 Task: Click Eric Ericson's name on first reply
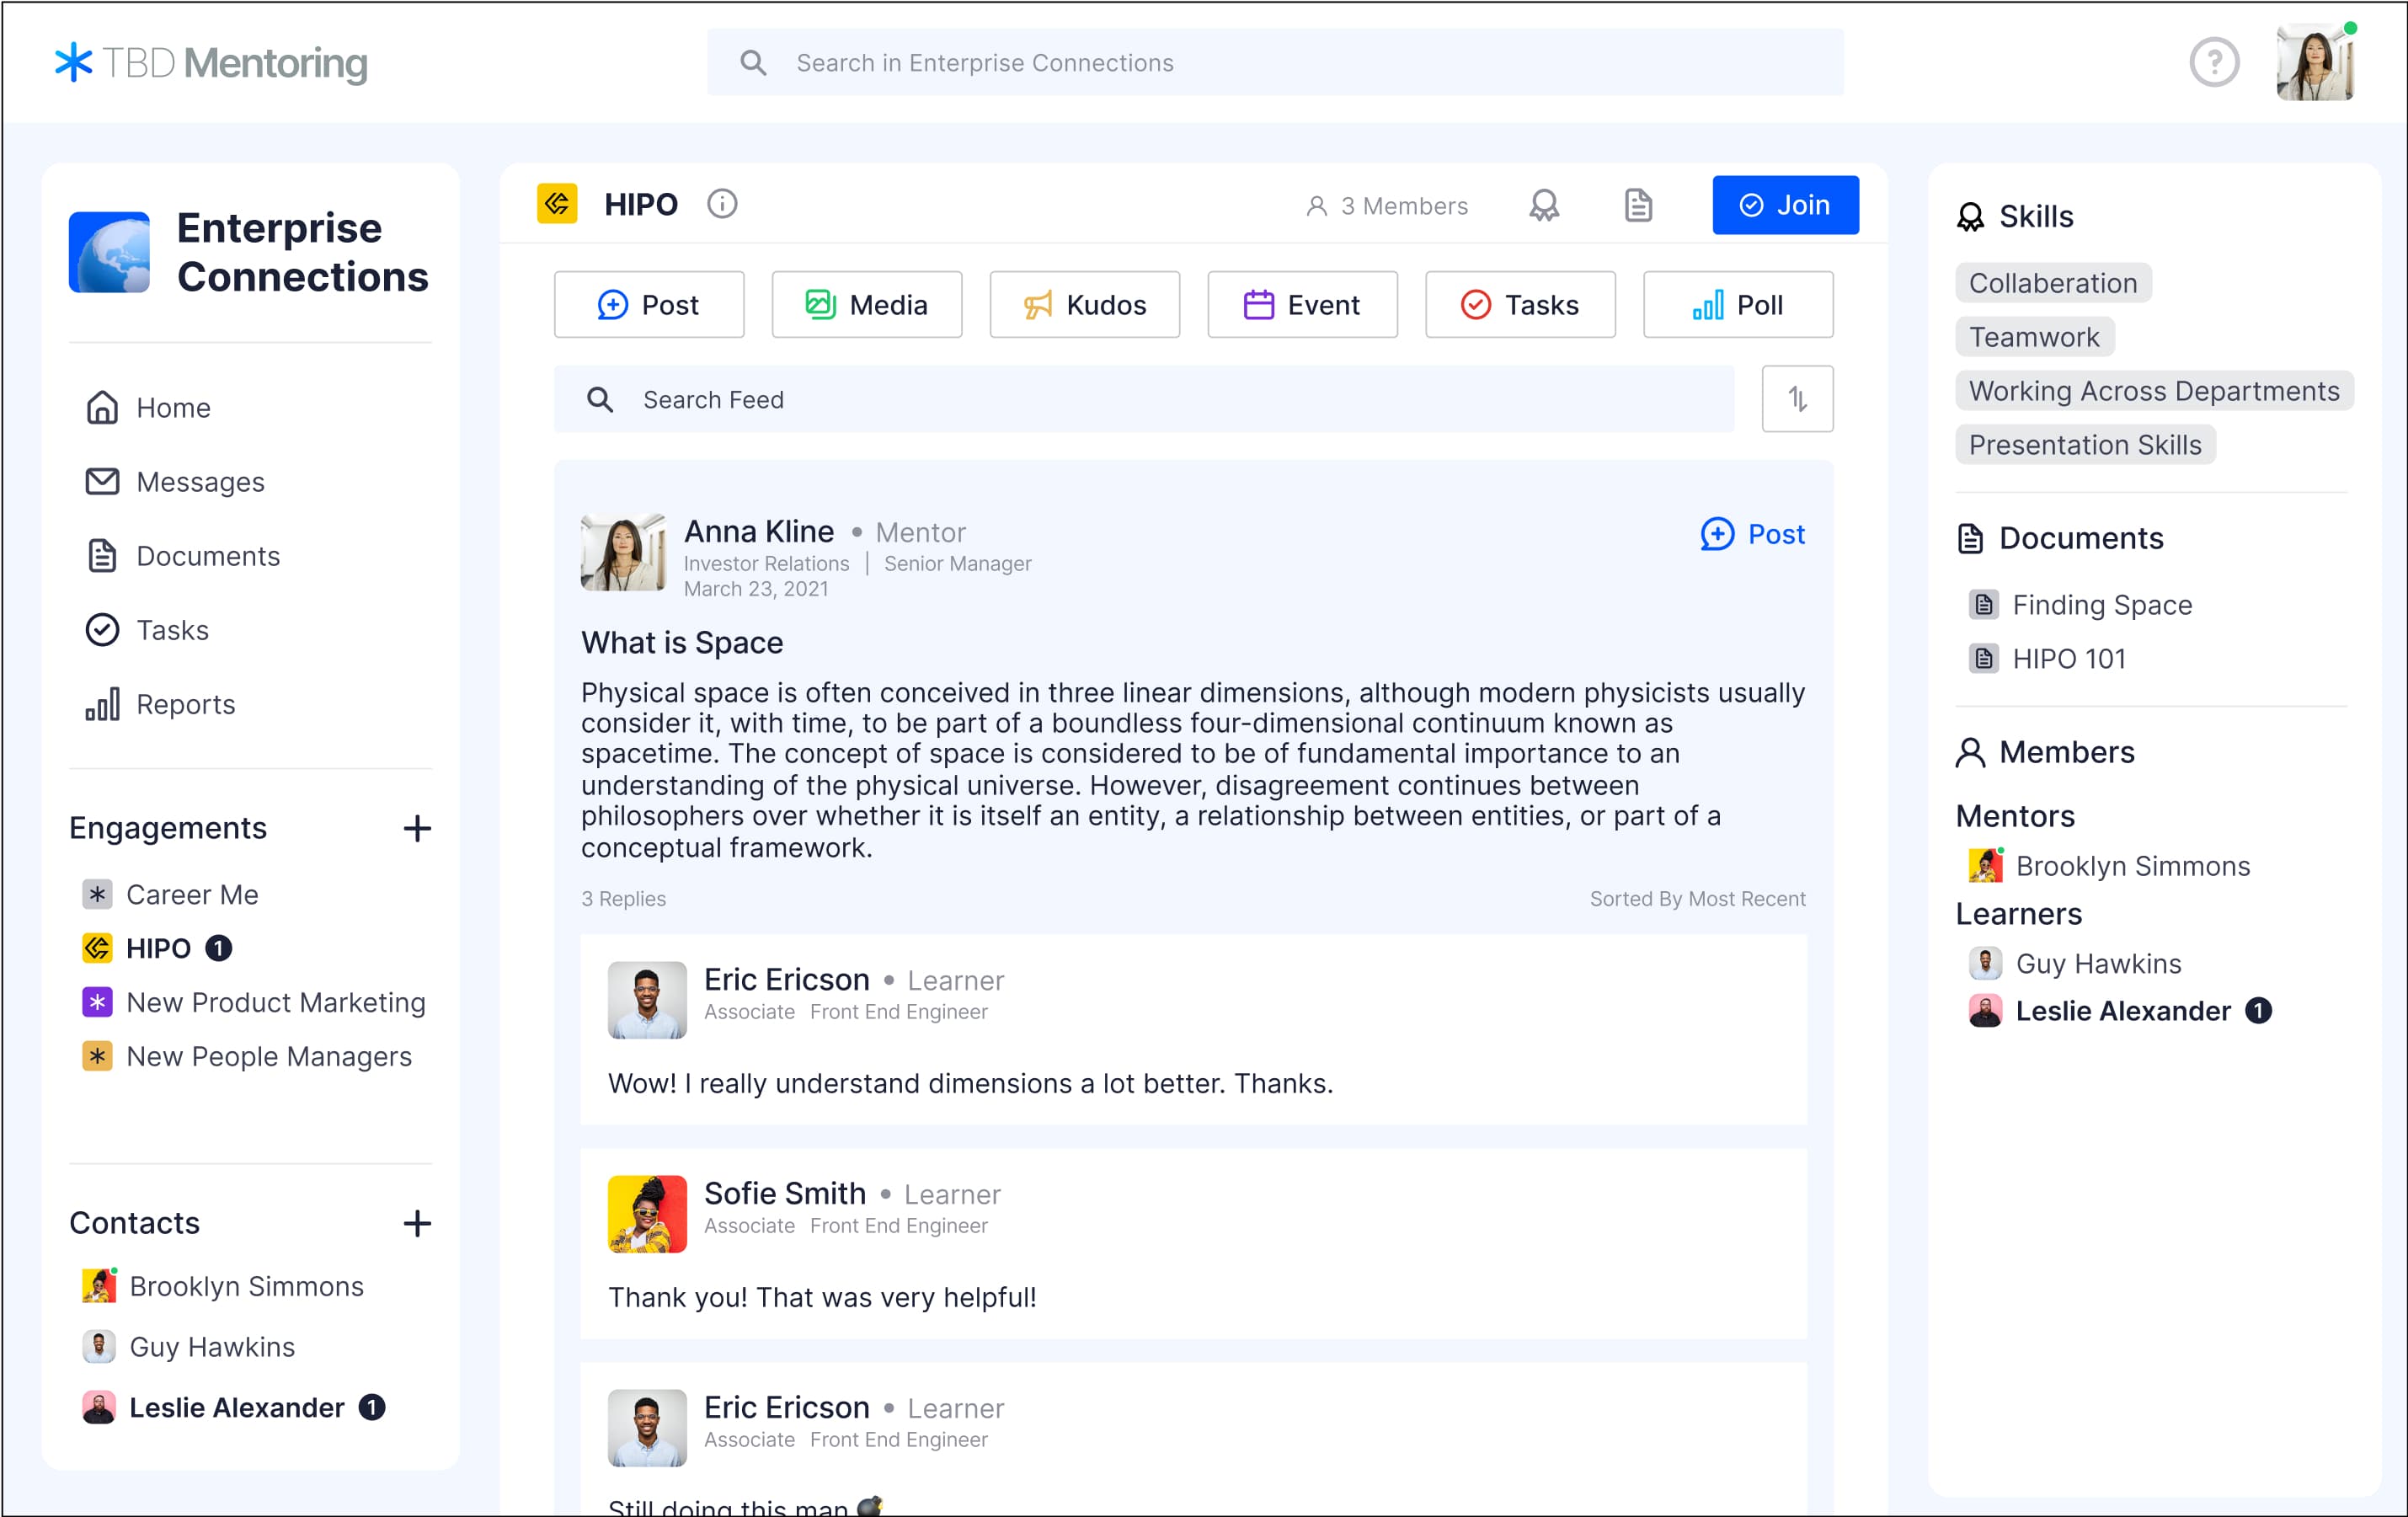[x=787, y=979]
